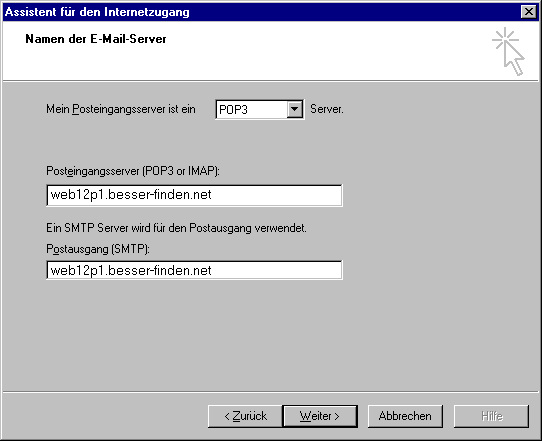Close the Assistent für den Internetzugang window
Viewport: 542px width, 441px height.
point(529,12)
